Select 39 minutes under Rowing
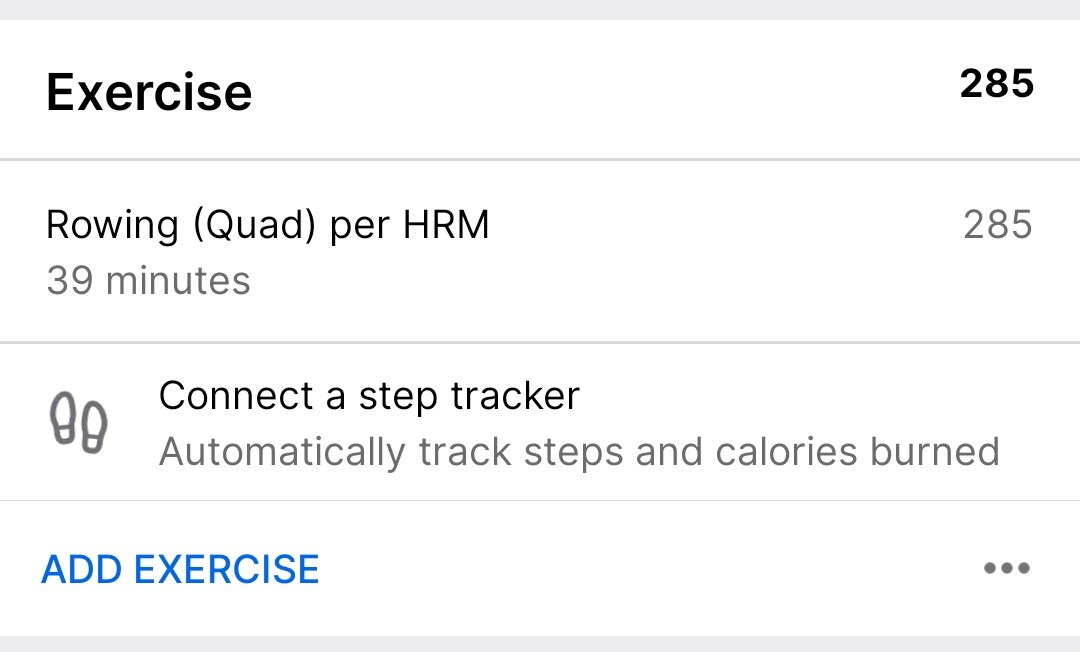The height and width of the screenshot is (652, 1080). click(x=148, y=281)
